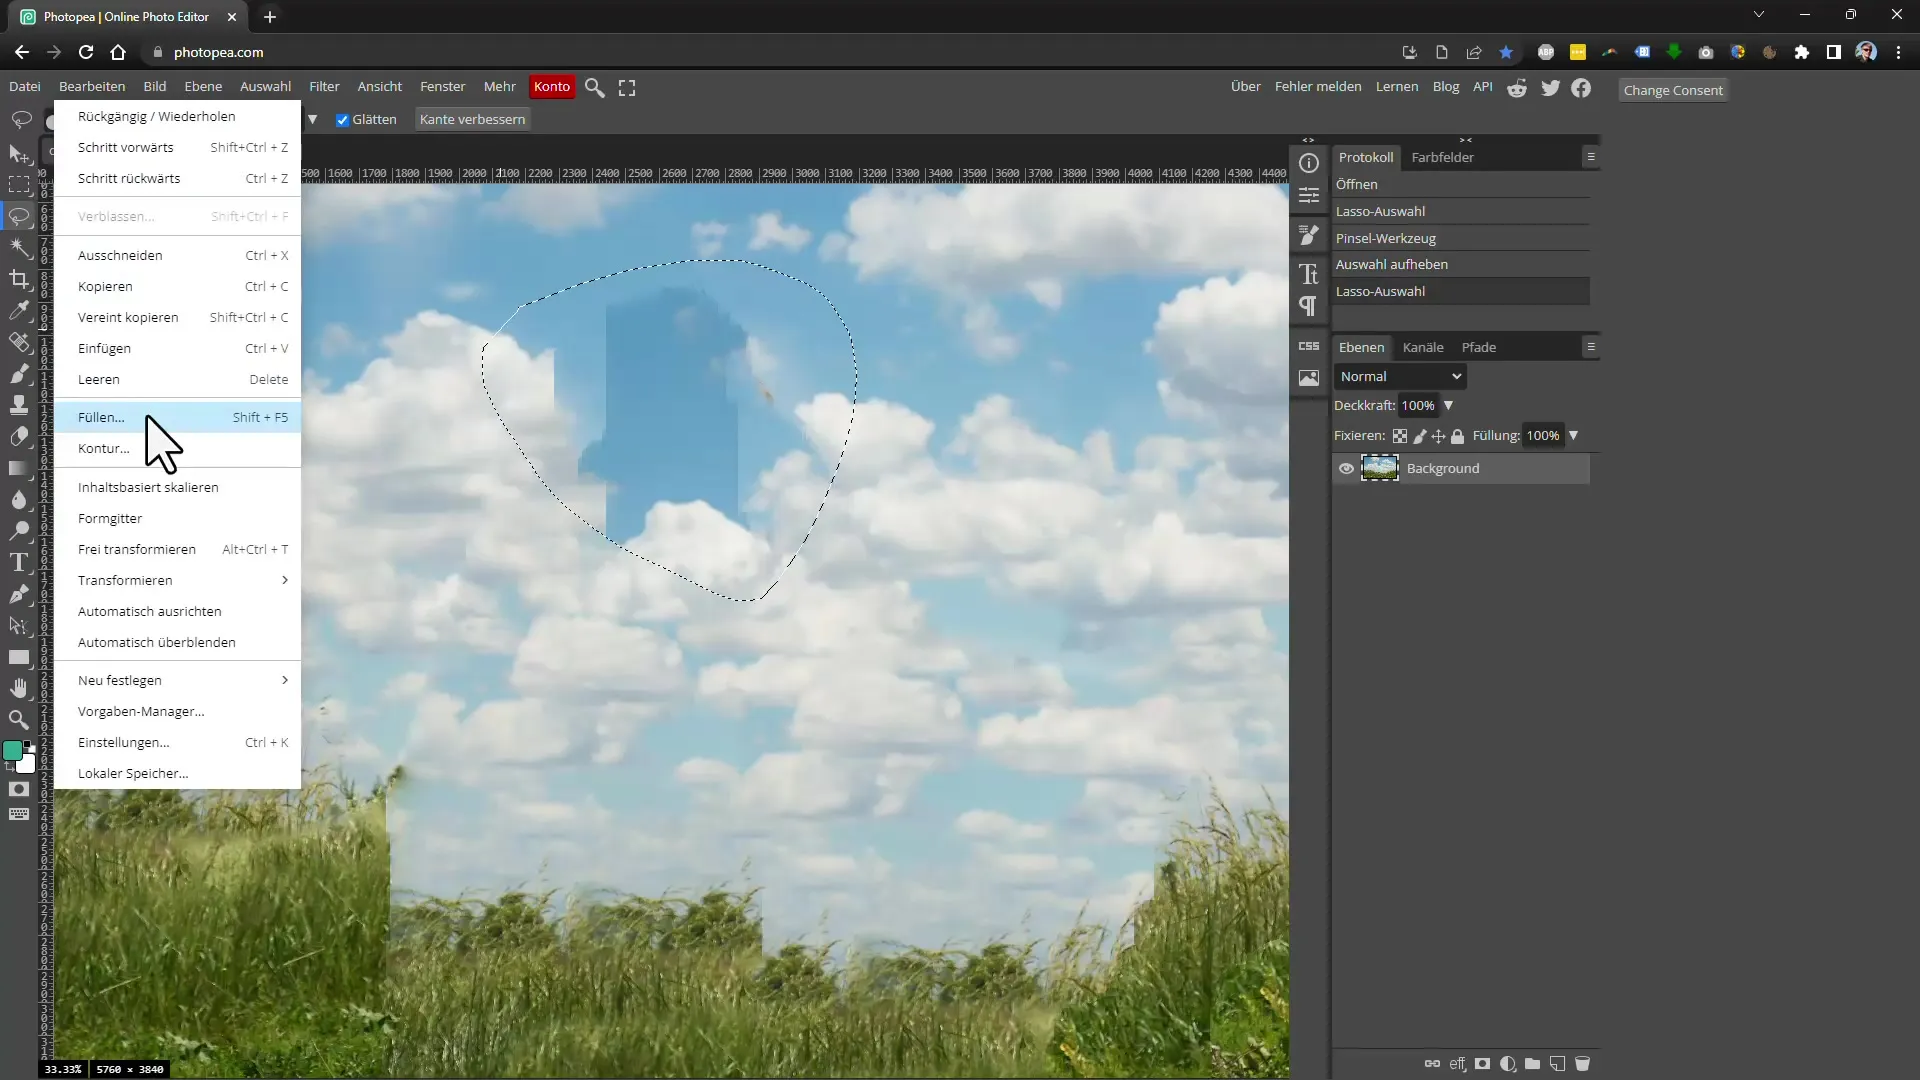The width and height of the screenshot is (1920, 1080).
Task: Select the Eyedropper tool
Action: pos(19,310)
